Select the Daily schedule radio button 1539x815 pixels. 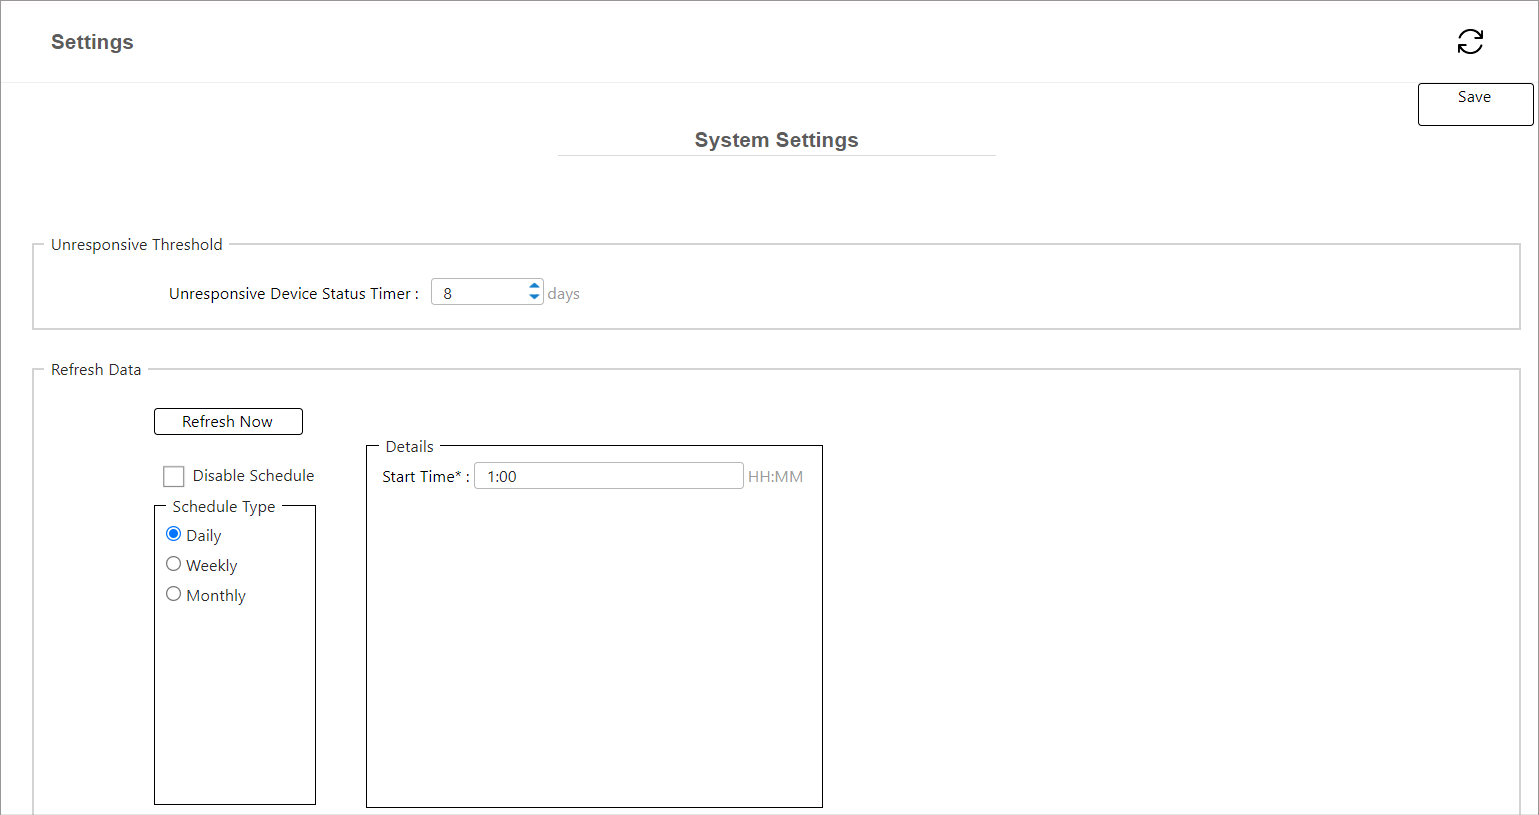[174, 534]
